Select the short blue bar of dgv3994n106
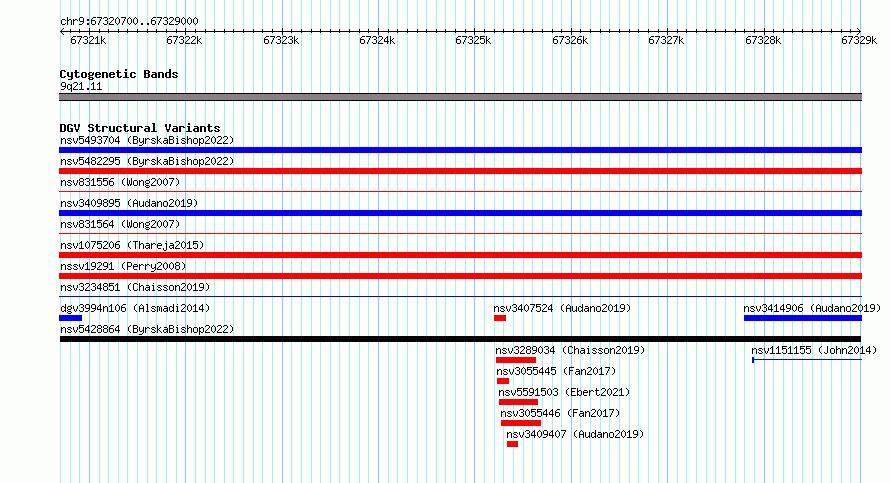Viewport: 890px width, 483px height. (70, 318)
